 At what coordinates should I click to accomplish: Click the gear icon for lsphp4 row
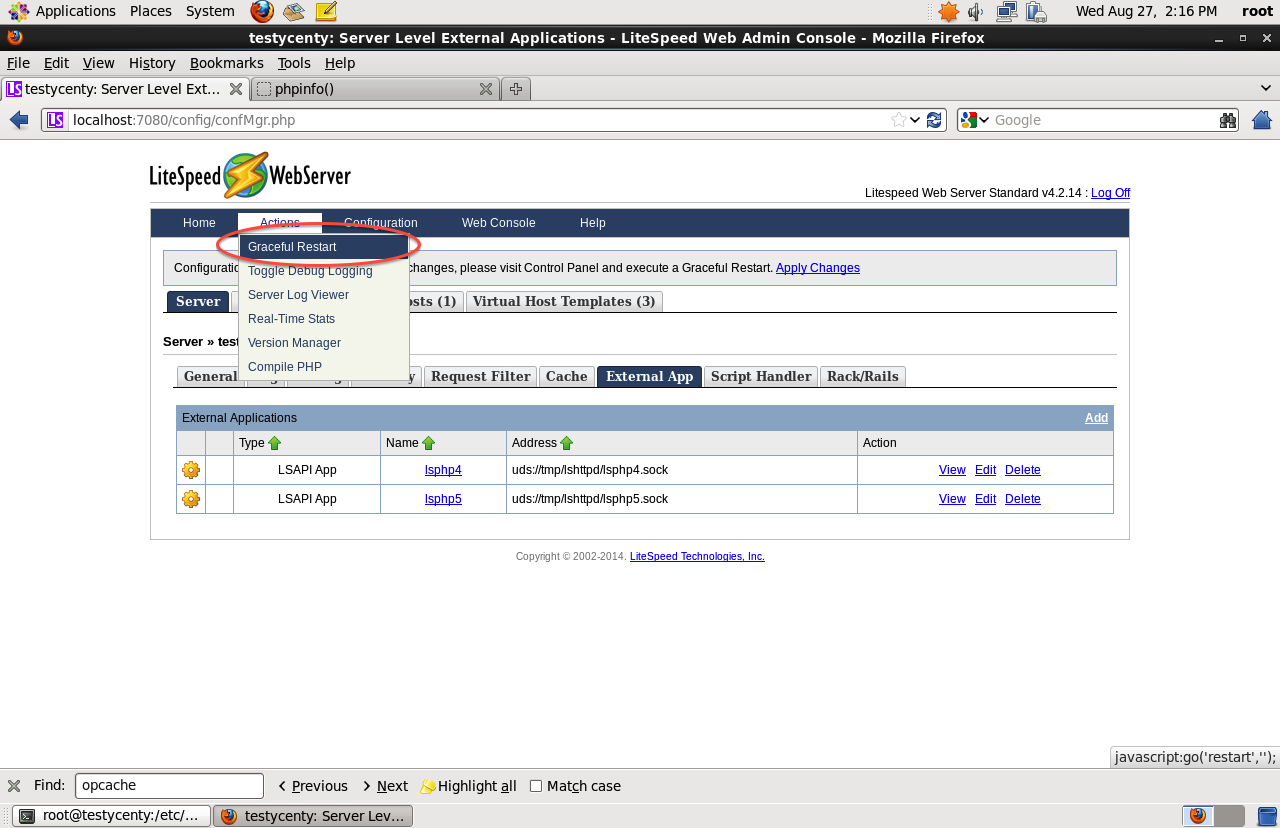[x=191, y=470]
